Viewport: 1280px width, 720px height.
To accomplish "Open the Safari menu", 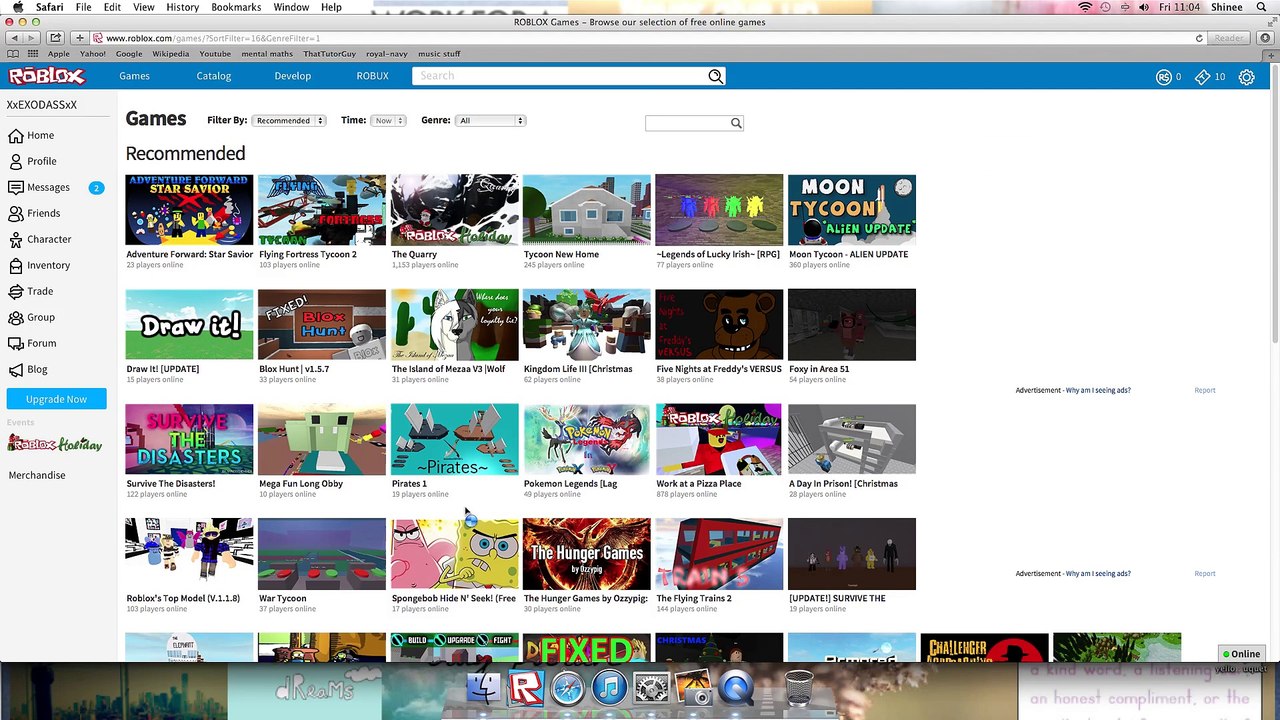I will (x=50, y=7).
